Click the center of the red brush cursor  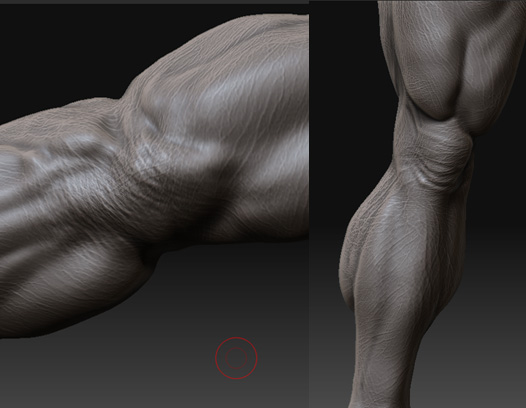click(x=236, y=358)
